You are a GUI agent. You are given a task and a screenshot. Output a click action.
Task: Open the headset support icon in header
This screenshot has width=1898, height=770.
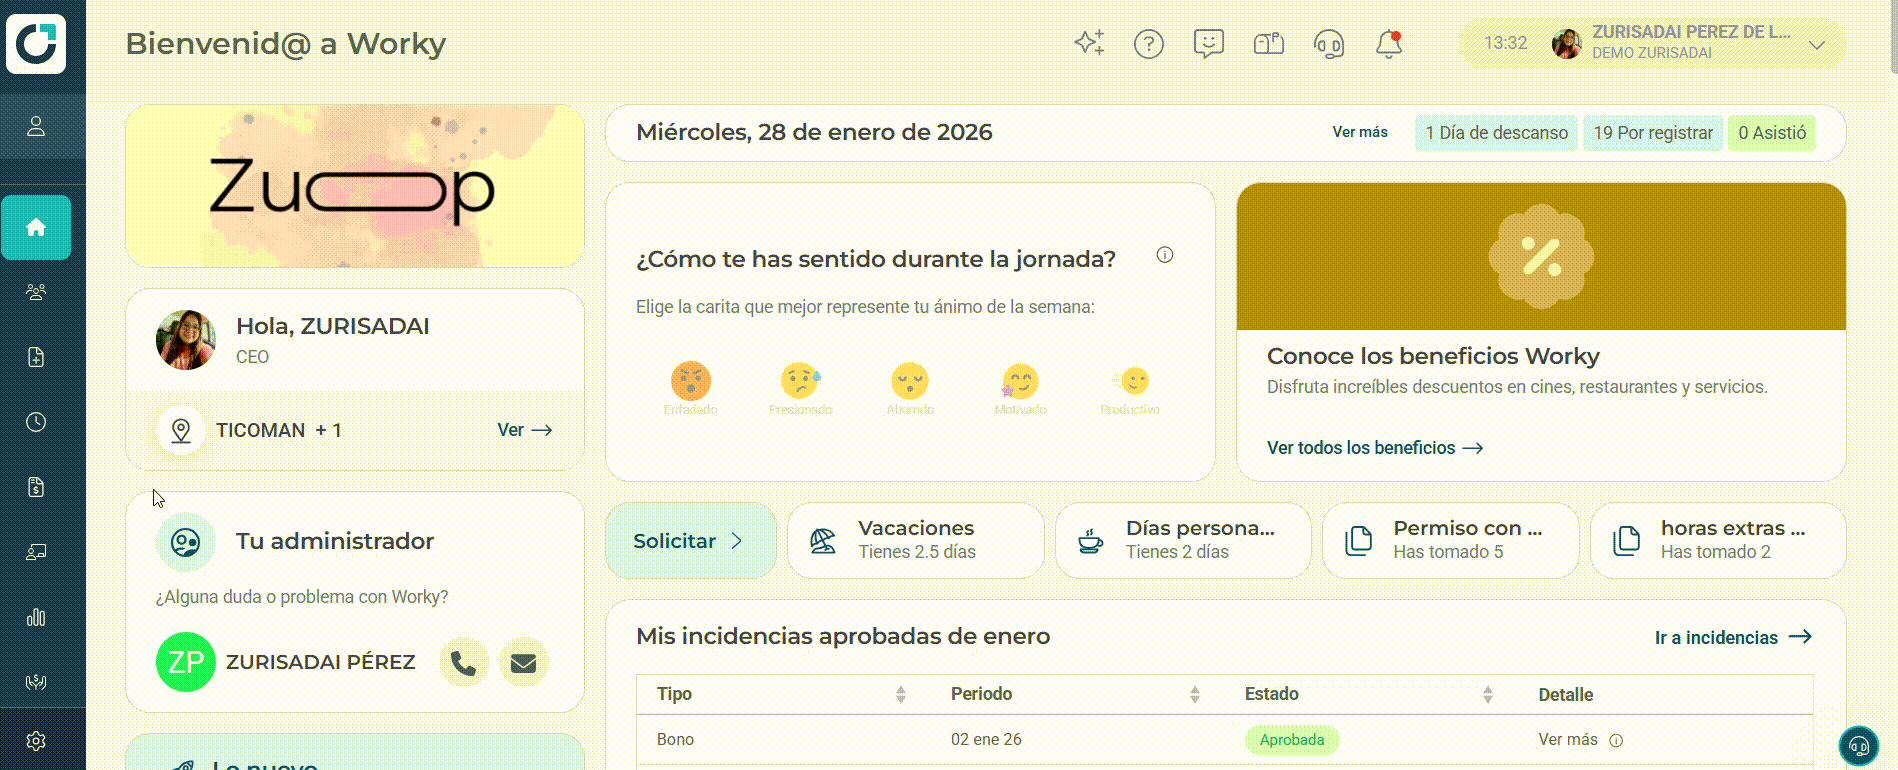1329,44
